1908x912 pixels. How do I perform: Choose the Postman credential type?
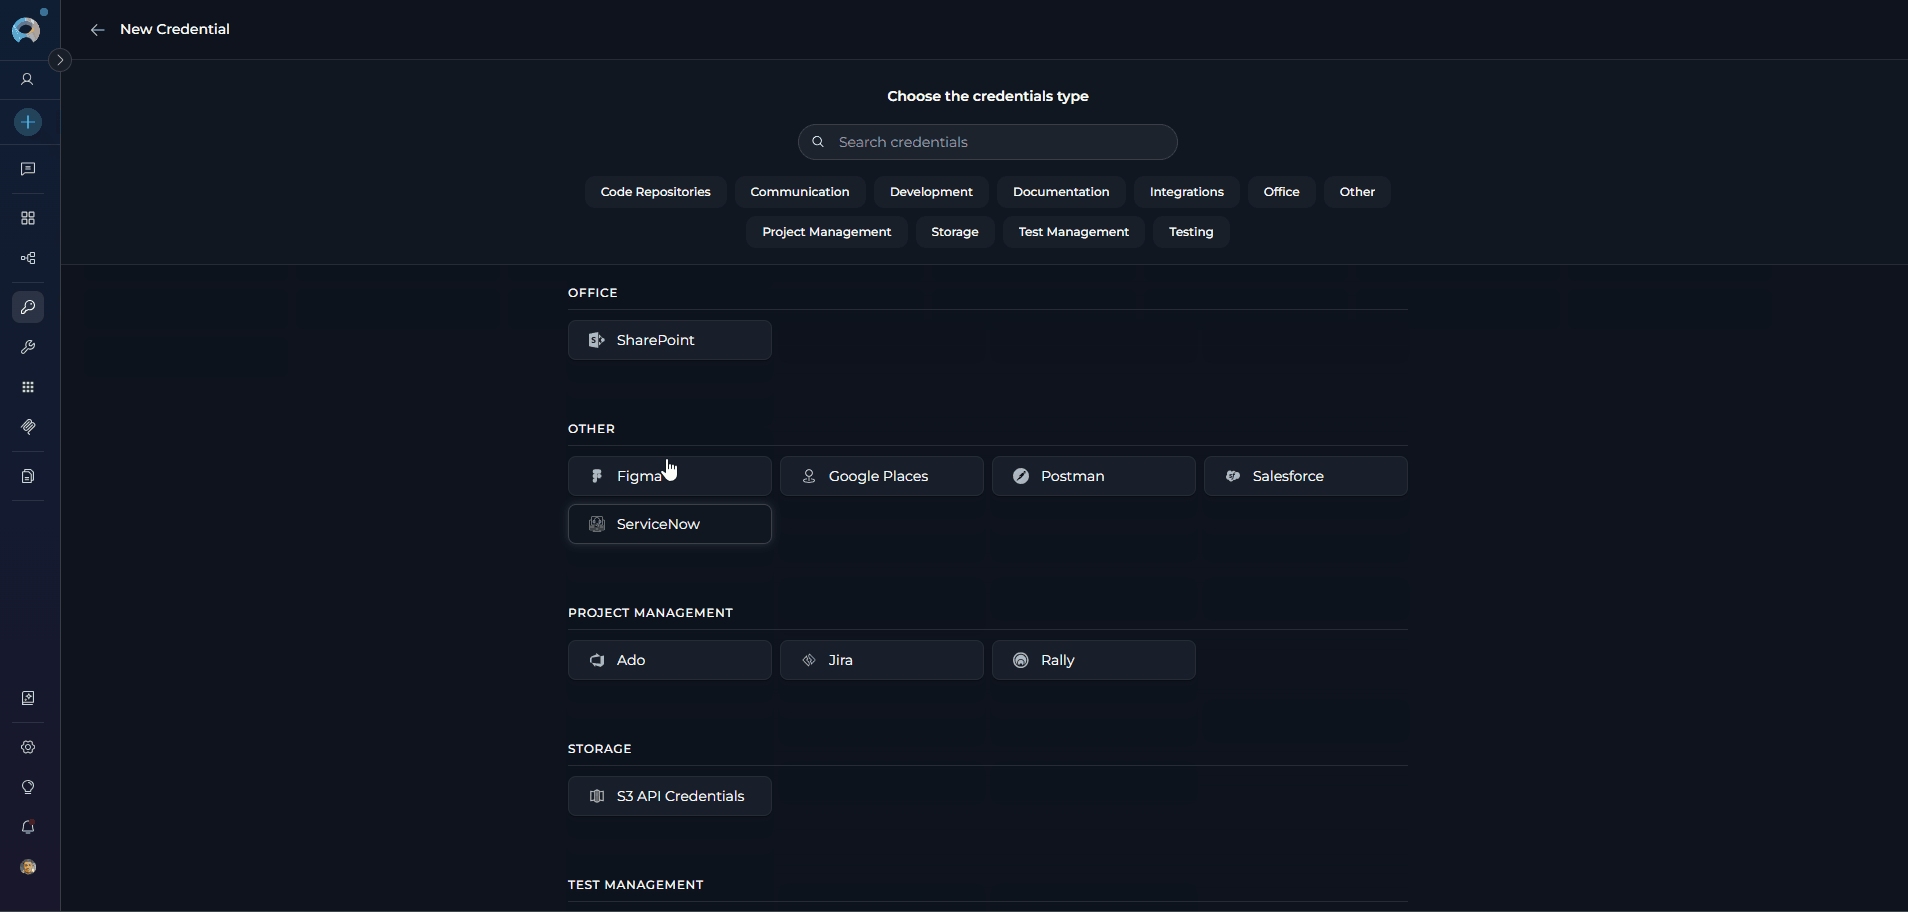tap(1094, 476)
